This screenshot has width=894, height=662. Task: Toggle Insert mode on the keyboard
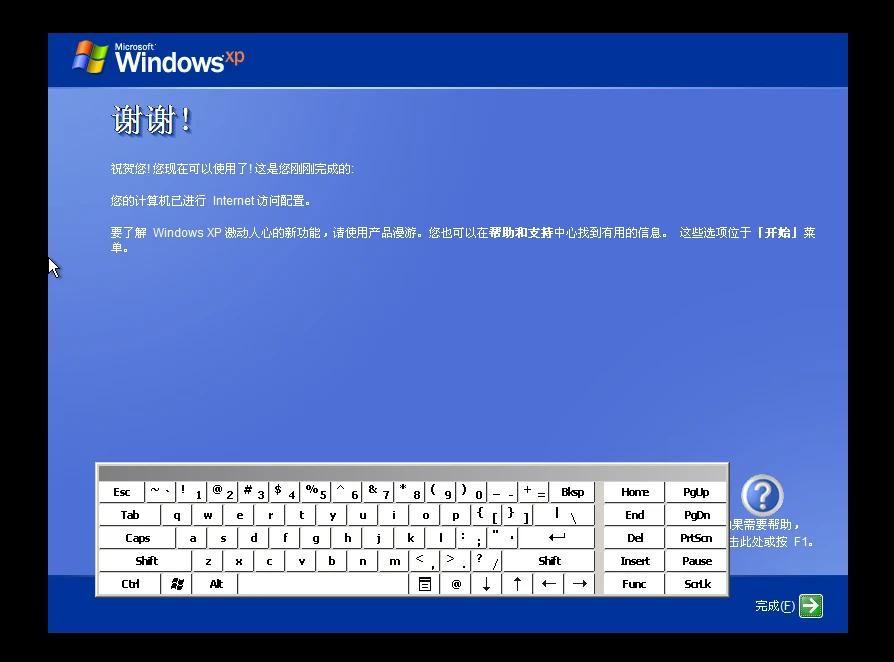(x=633, y=560)
